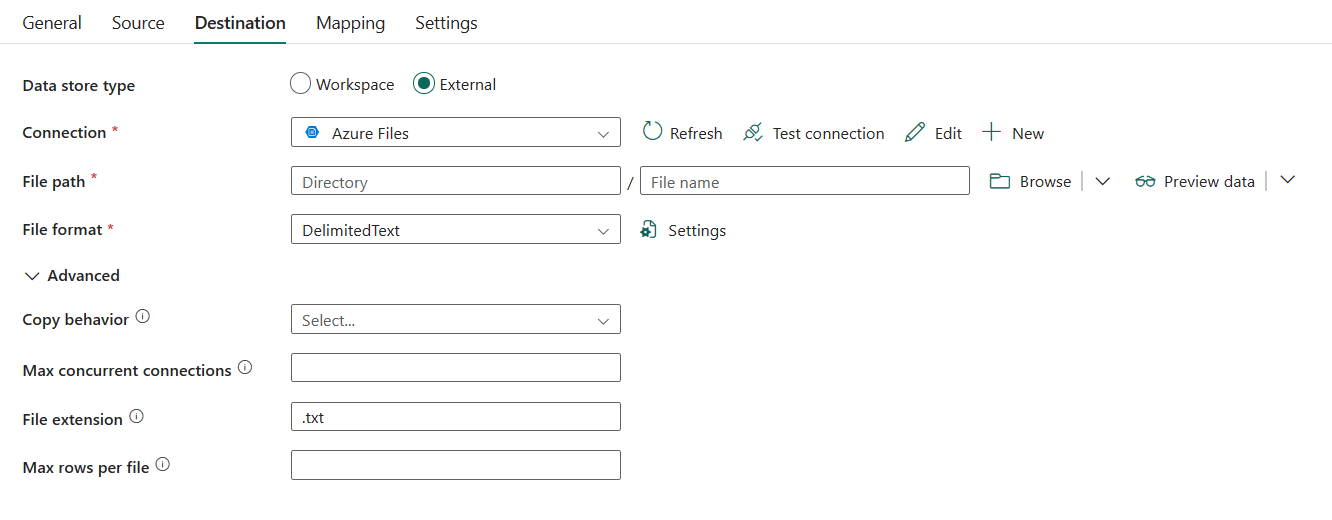Screen dimensions: 1332x520
Task: Expand the Copy behavior Select dropdown
Action: pyautogui.click(x=455, y=319)
